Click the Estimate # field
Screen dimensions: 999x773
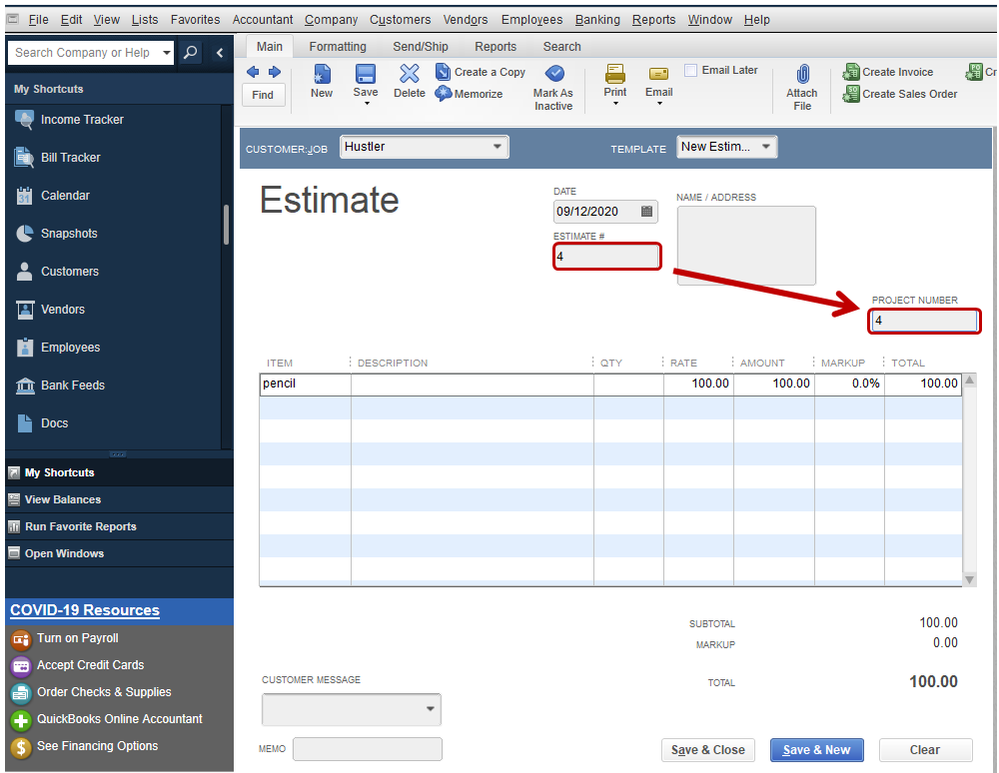pos(607,257)
